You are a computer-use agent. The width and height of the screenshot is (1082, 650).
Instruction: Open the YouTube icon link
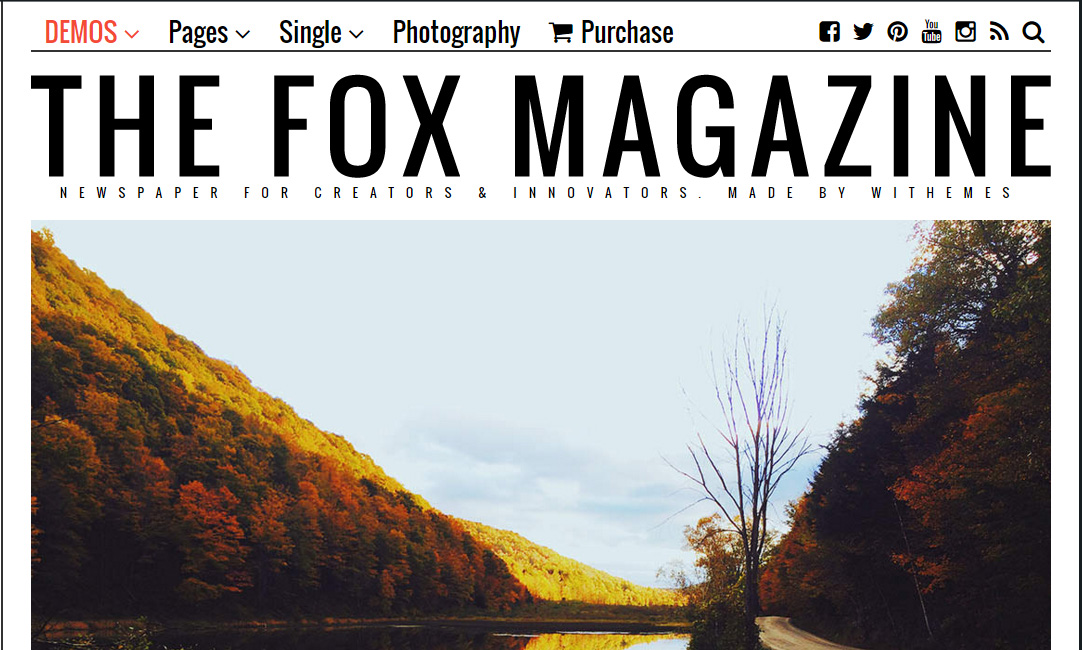click(931, 31)
